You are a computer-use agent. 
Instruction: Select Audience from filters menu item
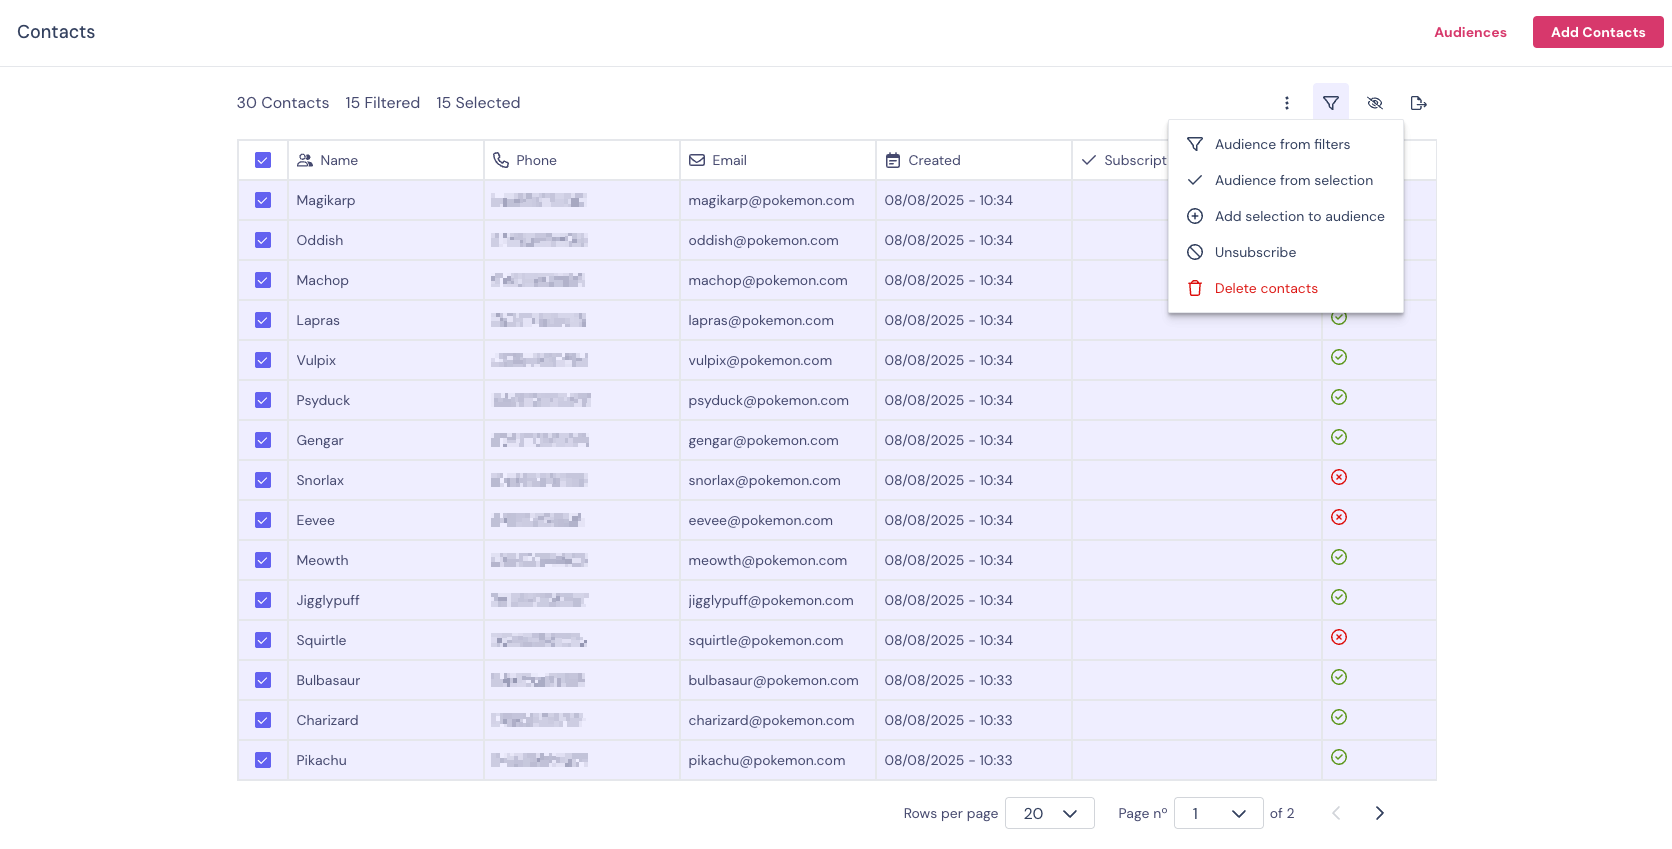pyautogui.click(x=1286, y=144)
